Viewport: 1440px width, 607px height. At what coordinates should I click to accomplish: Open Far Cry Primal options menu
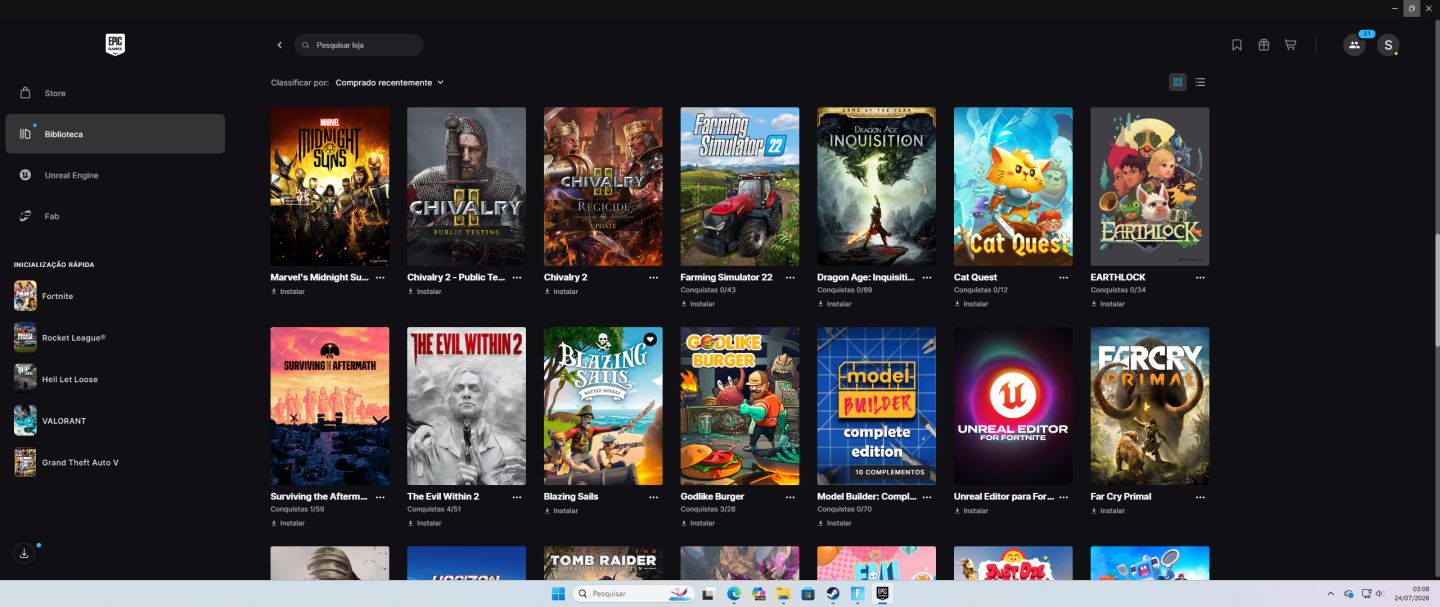click(x=1200, y=496)
